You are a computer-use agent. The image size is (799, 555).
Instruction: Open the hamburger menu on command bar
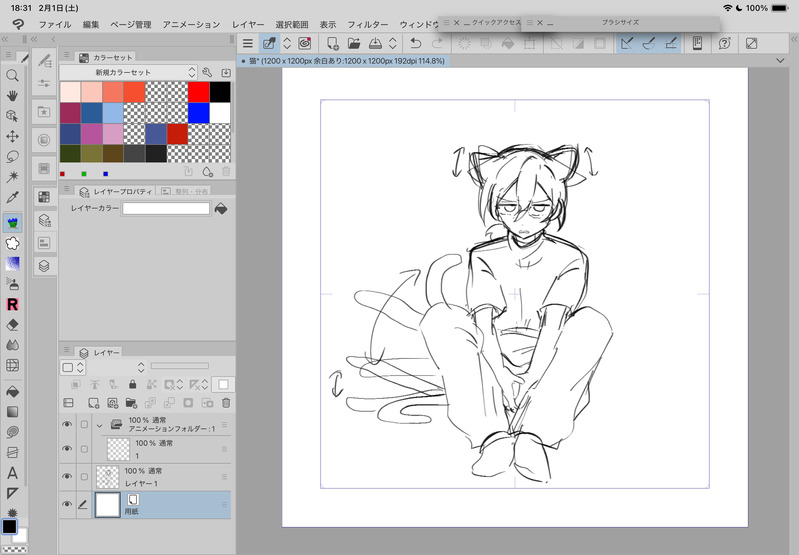[x=248, y=43]
